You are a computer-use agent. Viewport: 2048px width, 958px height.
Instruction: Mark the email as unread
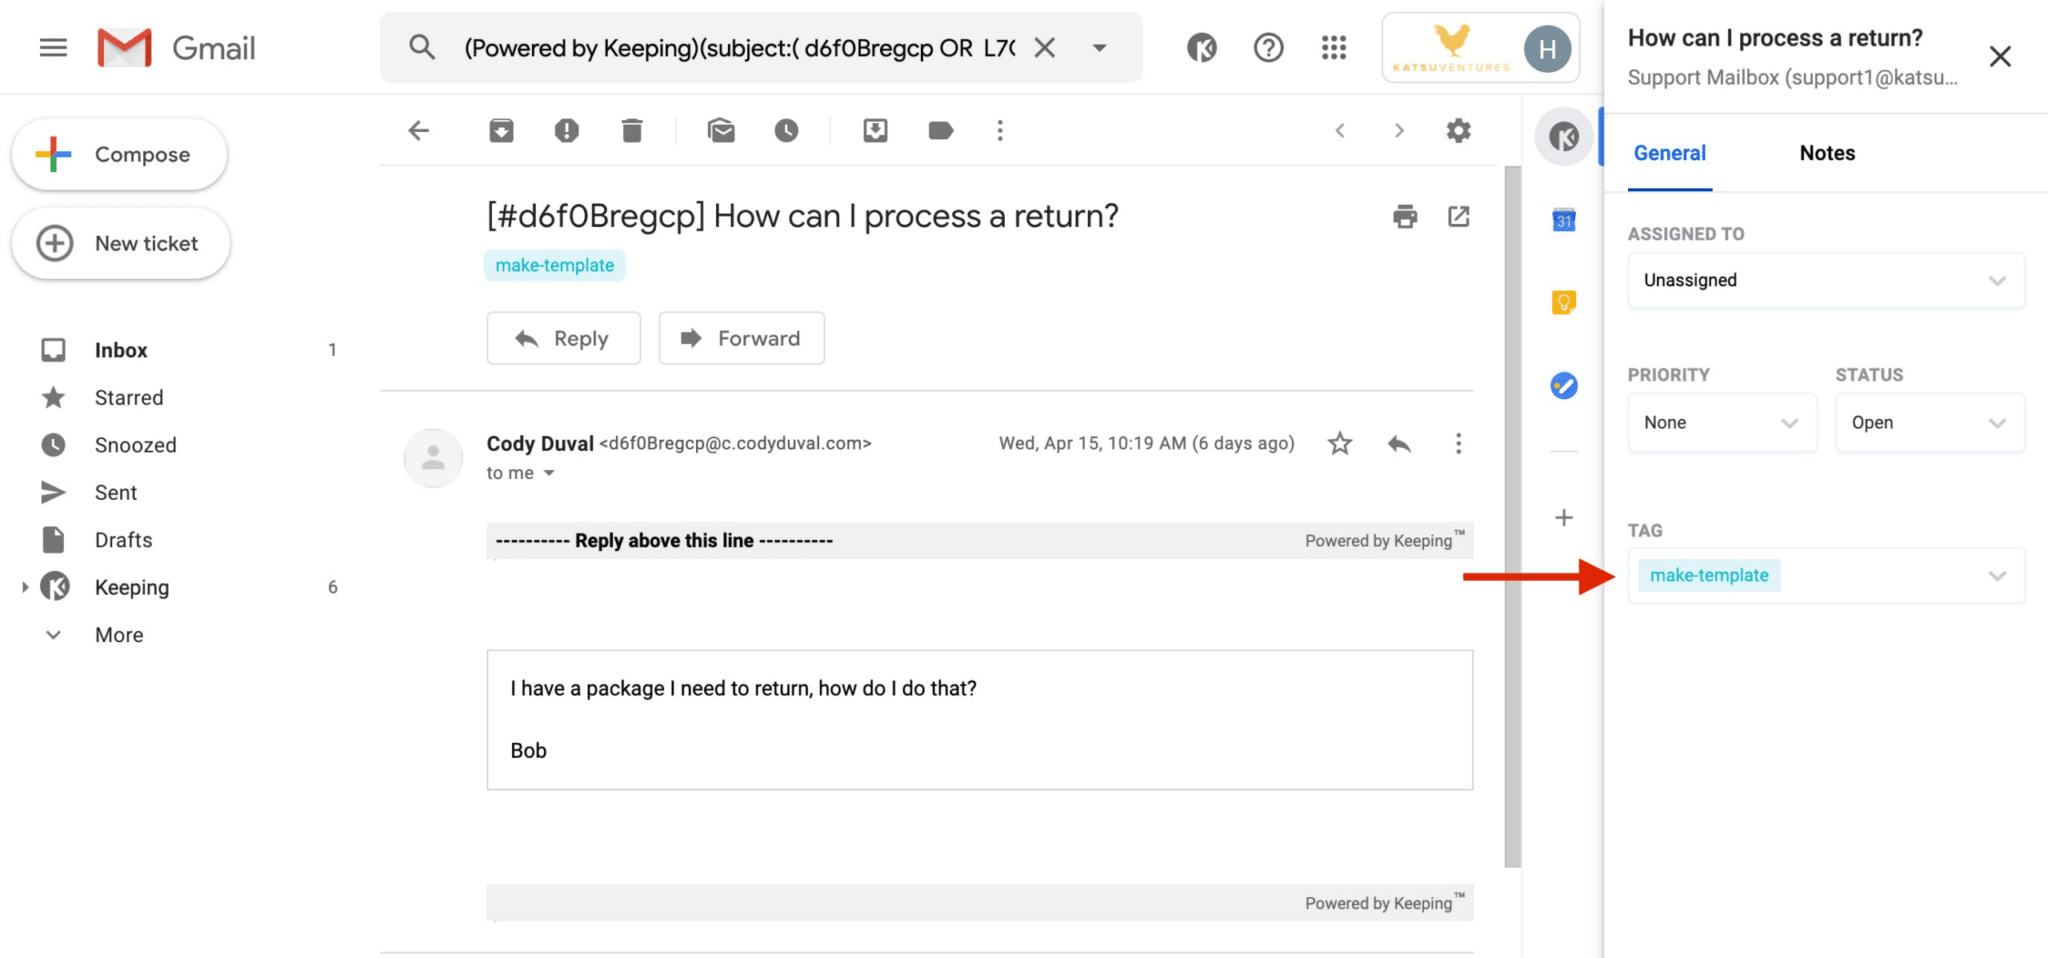tap(721, 131)
